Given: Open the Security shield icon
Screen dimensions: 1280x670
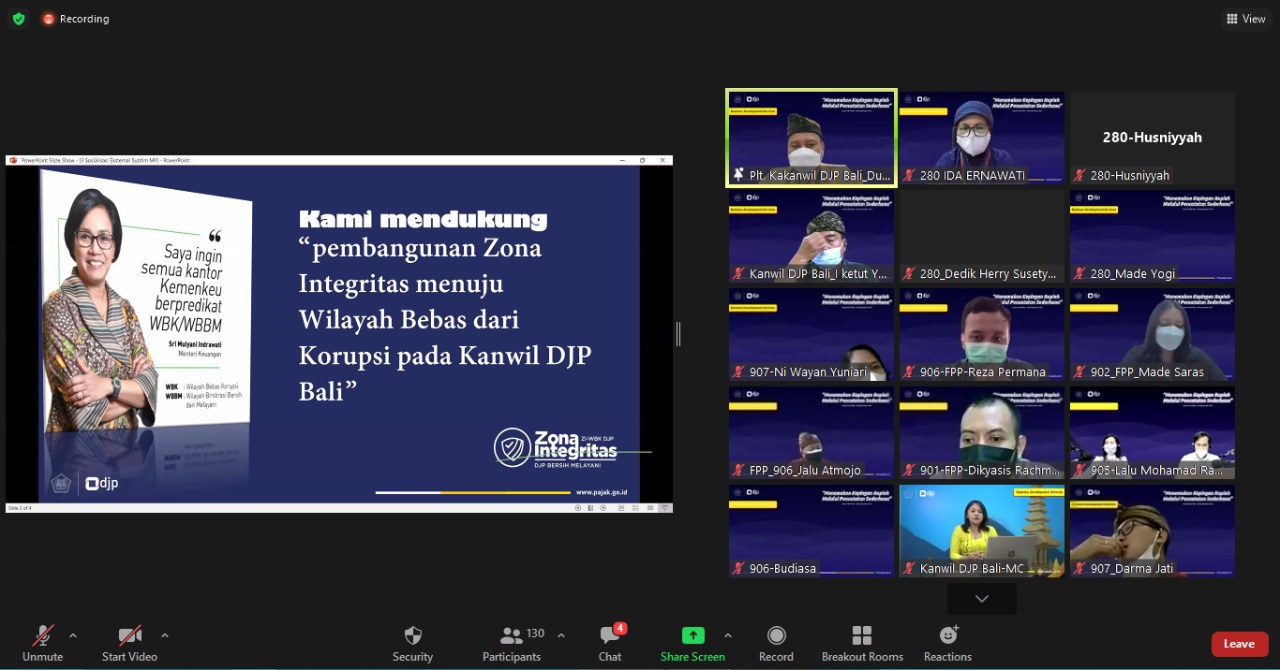Looking at the screenshot, I should pos(412,636).
